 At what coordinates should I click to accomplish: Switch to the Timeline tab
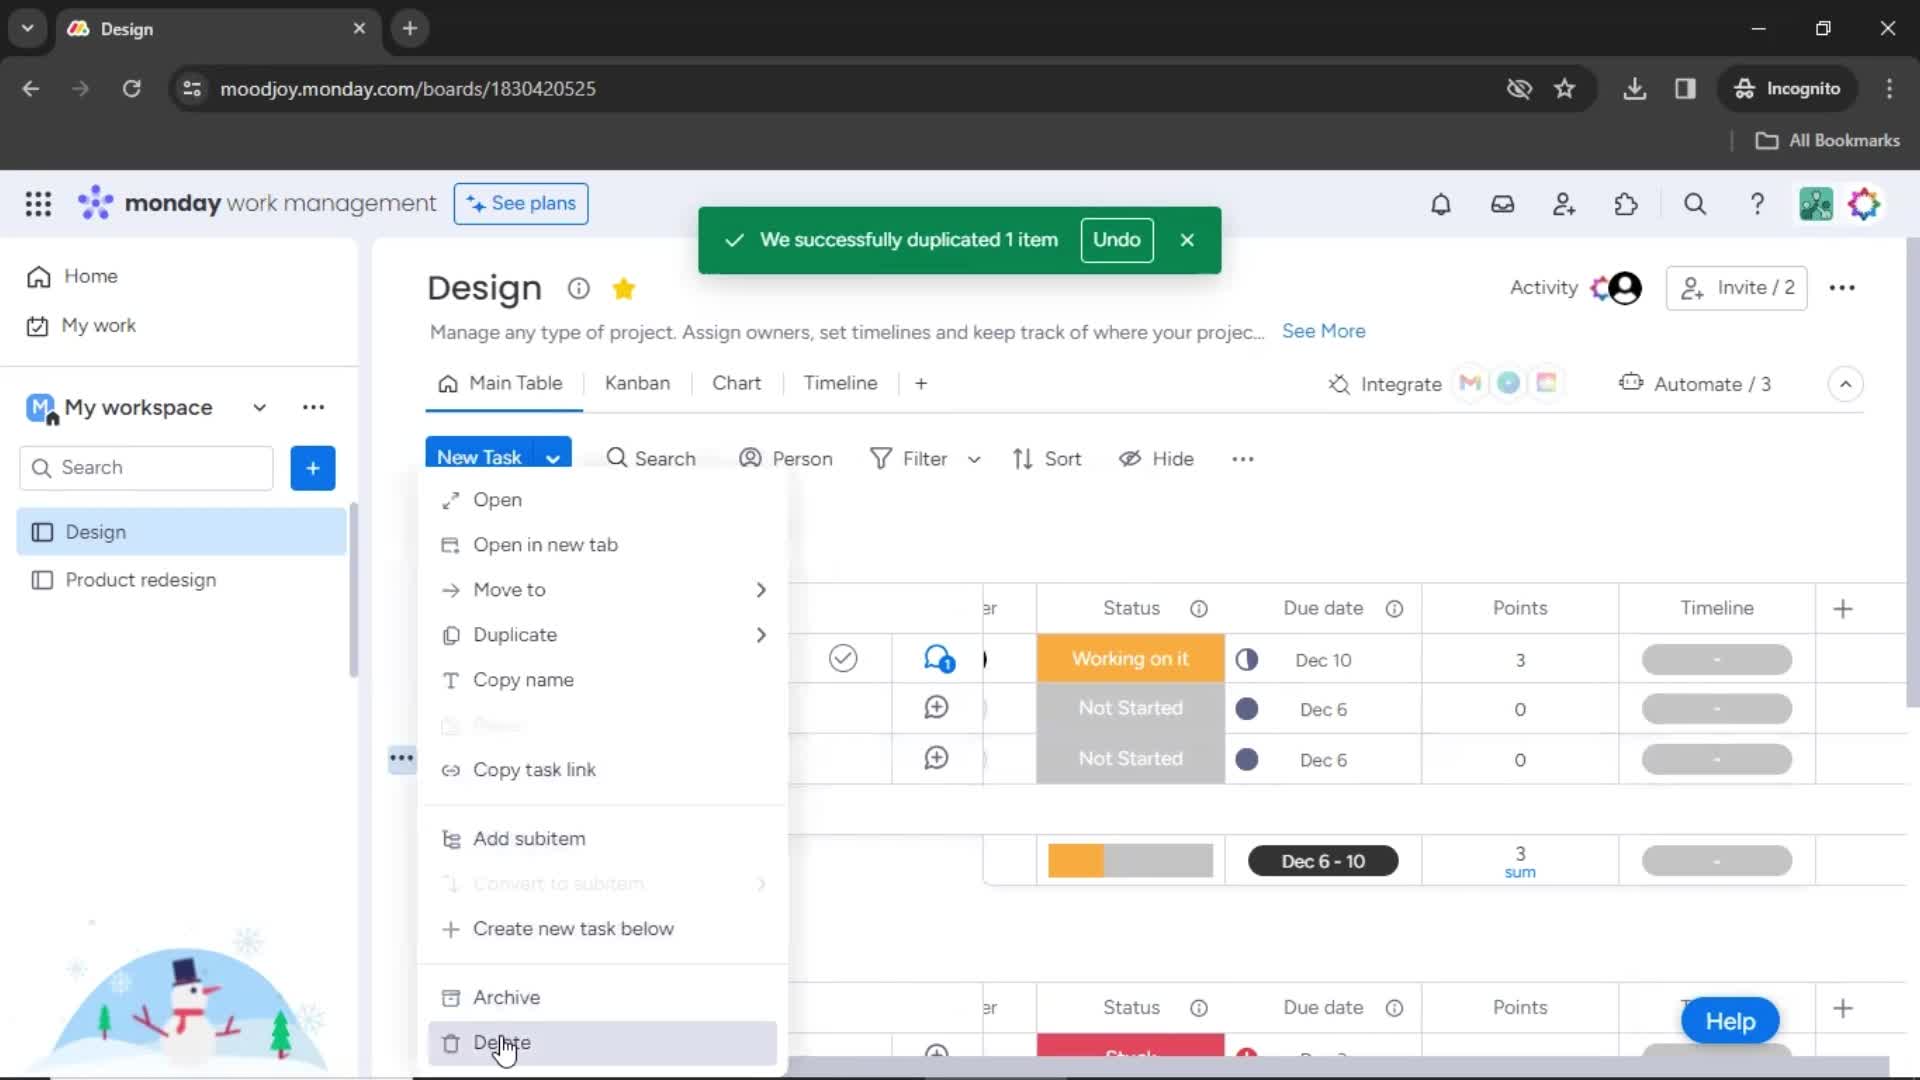(x=841, y=382)
